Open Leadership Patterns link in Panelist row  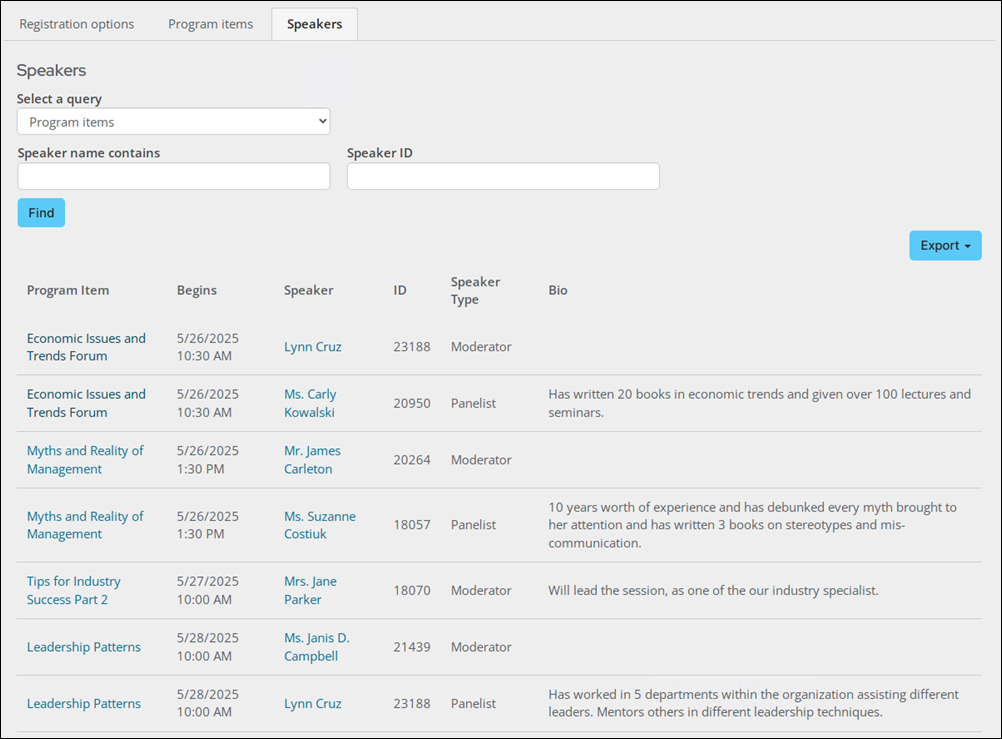(x=84, y=703)
